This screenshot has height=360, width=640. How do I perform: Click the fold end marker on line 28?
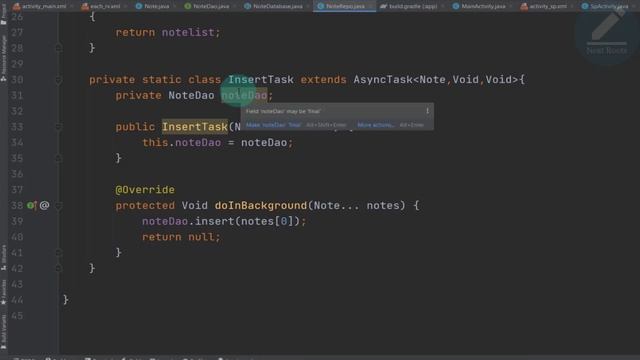[58, 48]
